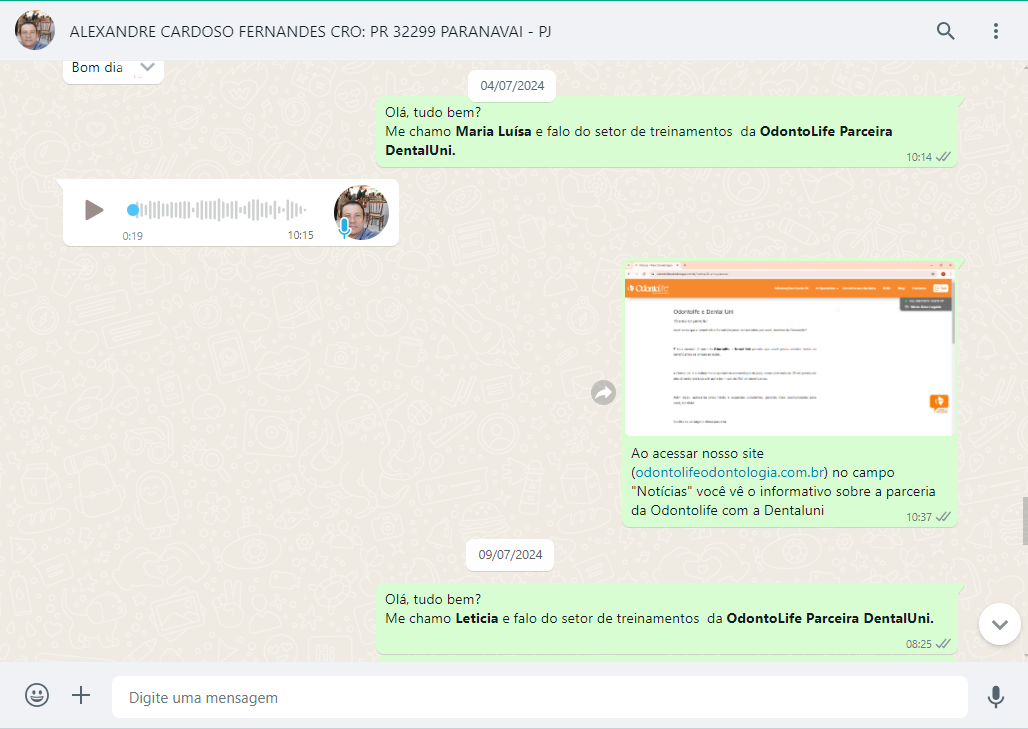Click the 10:37 timestamp on site message
The width and height of the screenshot is (1028, 729).
click(x=919, y=517)
